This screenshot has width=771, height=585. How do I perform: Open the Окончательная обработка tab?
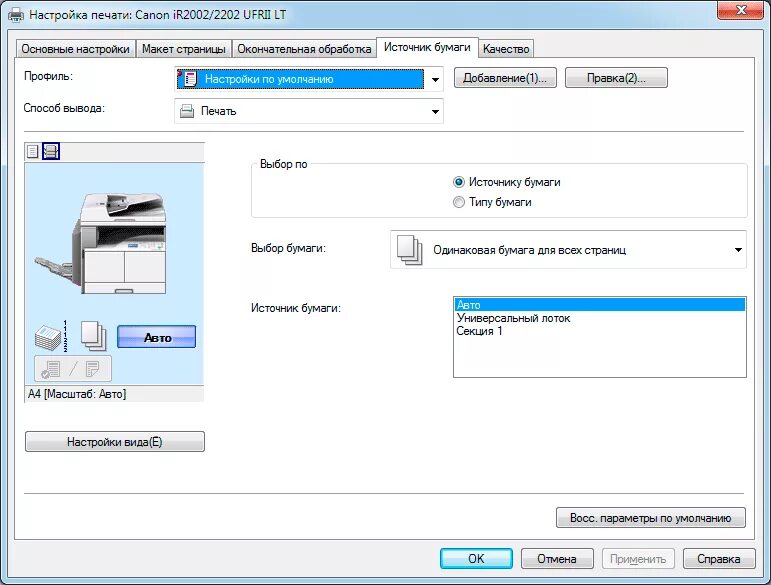click(304, 49)
